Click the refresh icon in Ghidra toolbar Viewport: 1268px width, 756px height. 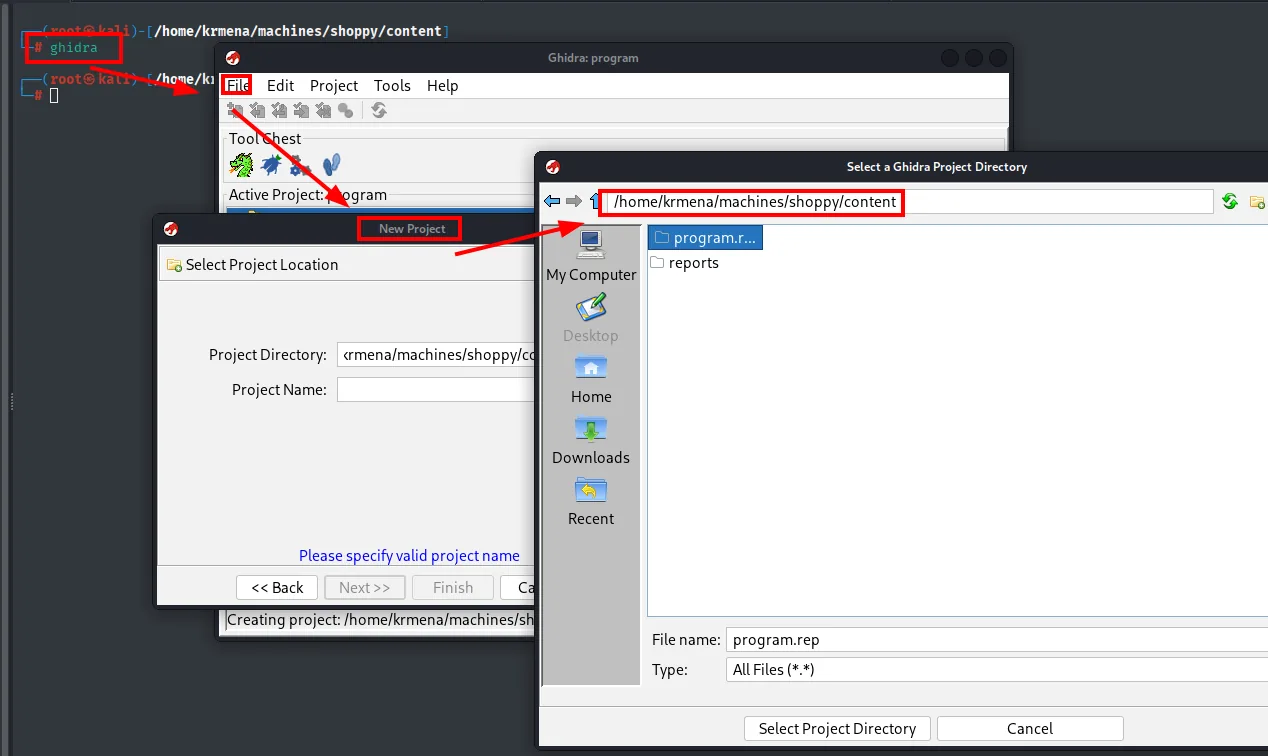tap(379, 110)
